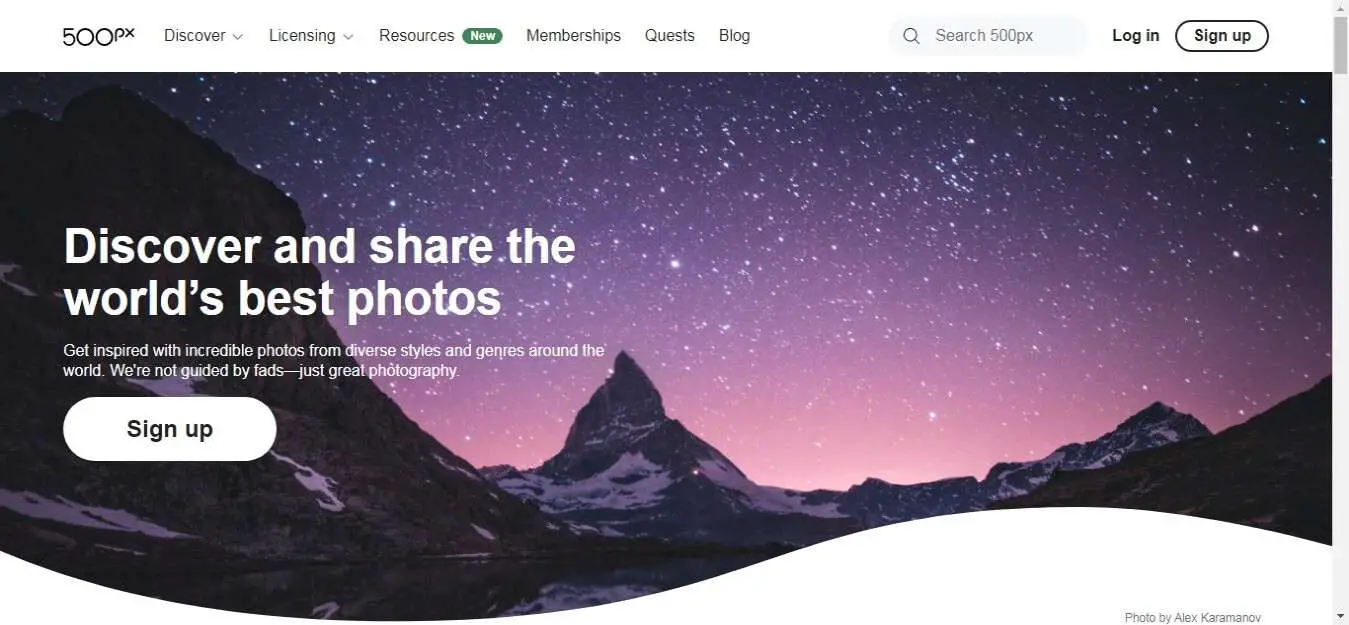This screenshot has width=1349, height=625.
Task: Visit the Blog link
Action: (x=734, y=35)
